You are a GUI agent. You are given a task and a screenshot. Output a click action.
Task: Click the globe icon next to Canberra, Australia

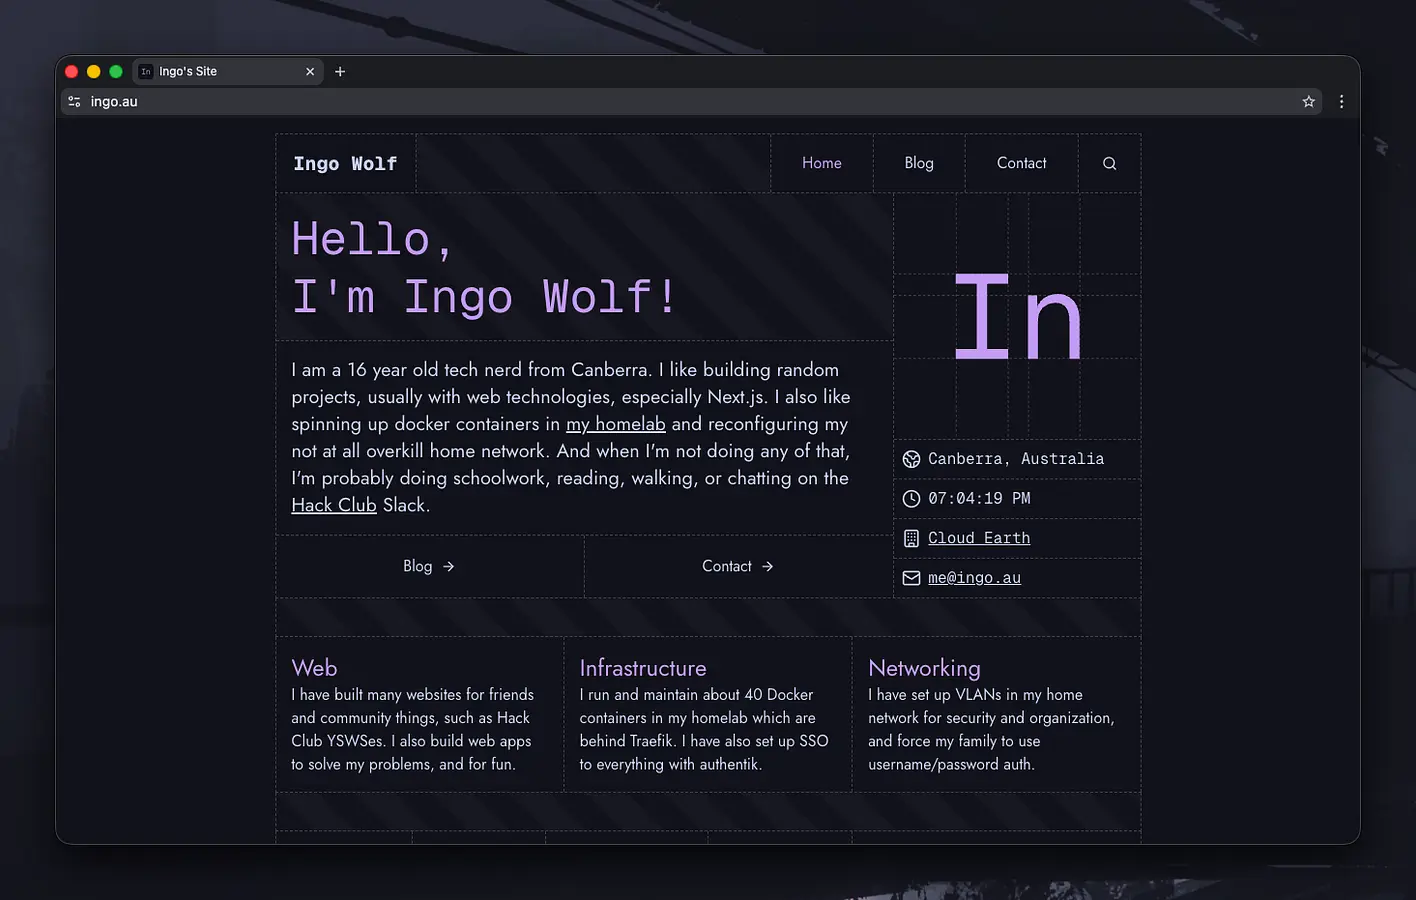(911, 459)
